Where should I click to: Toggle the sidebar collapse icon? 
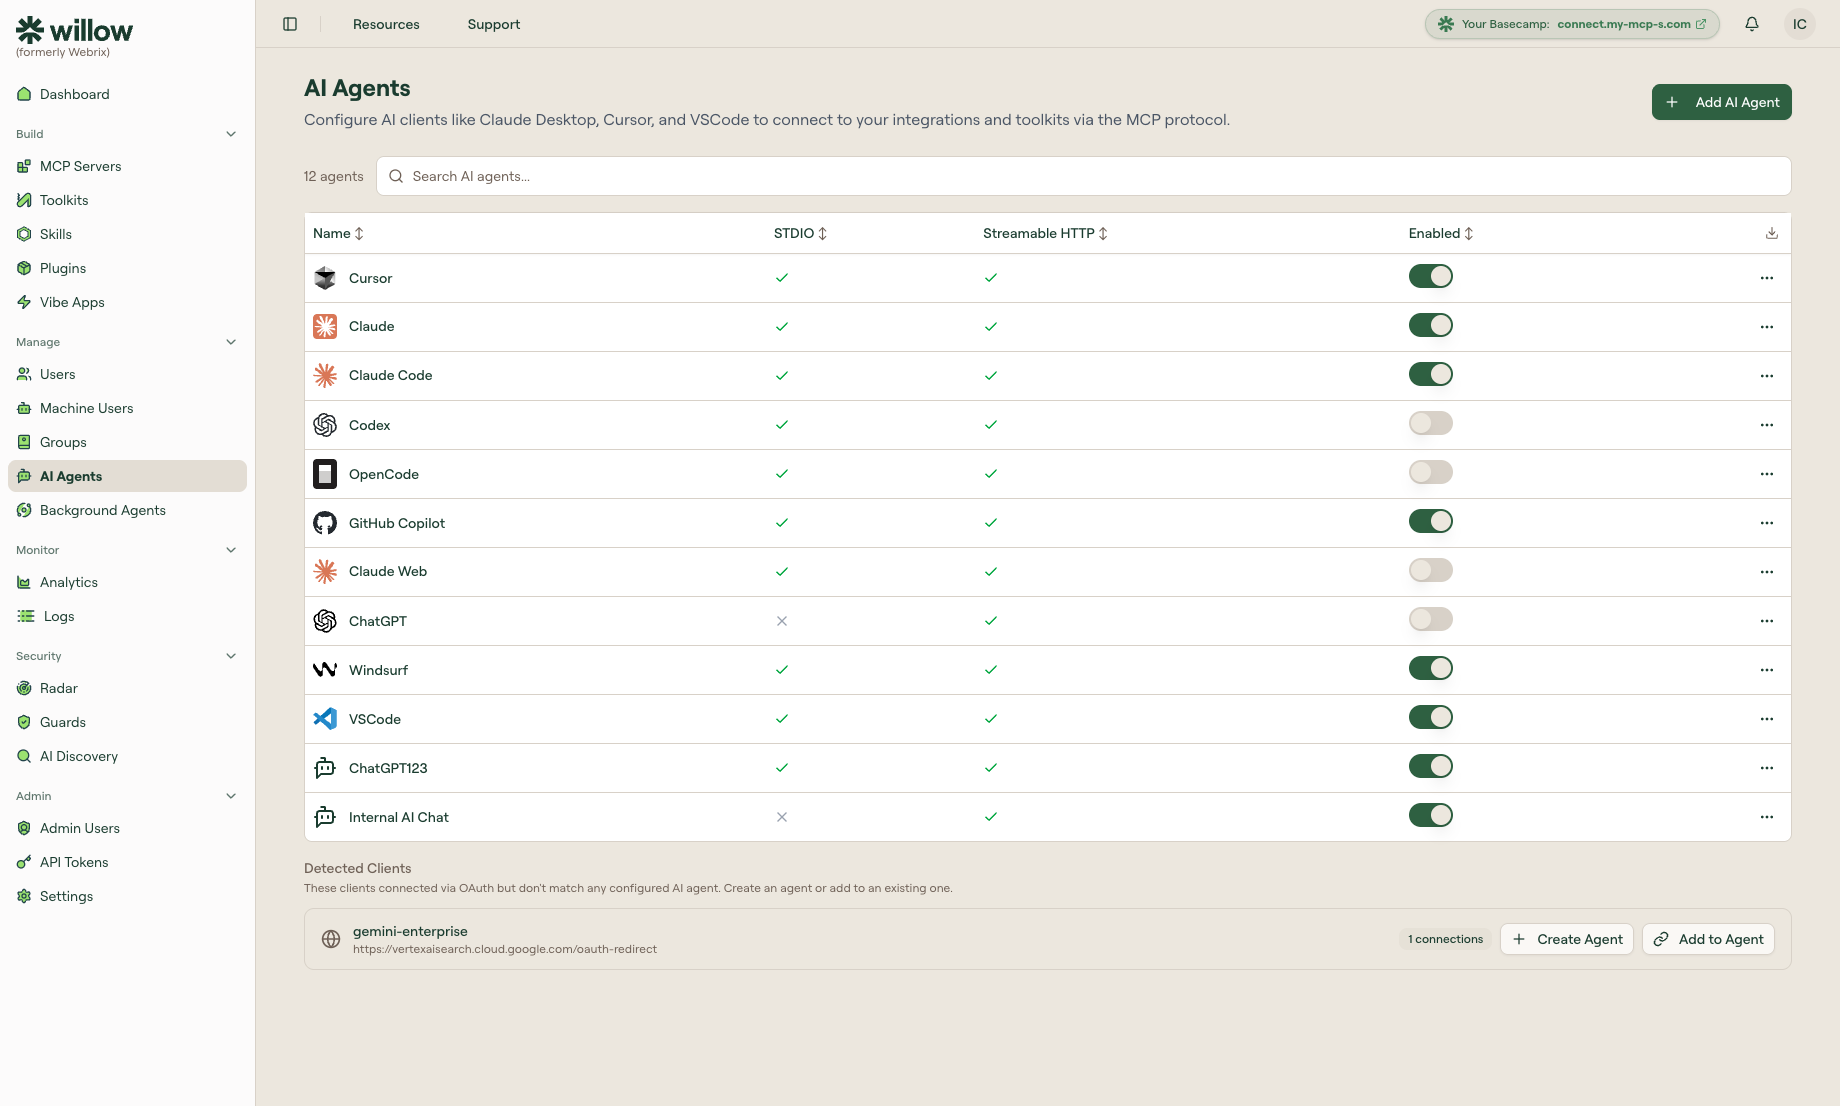[x=290, y=24]
